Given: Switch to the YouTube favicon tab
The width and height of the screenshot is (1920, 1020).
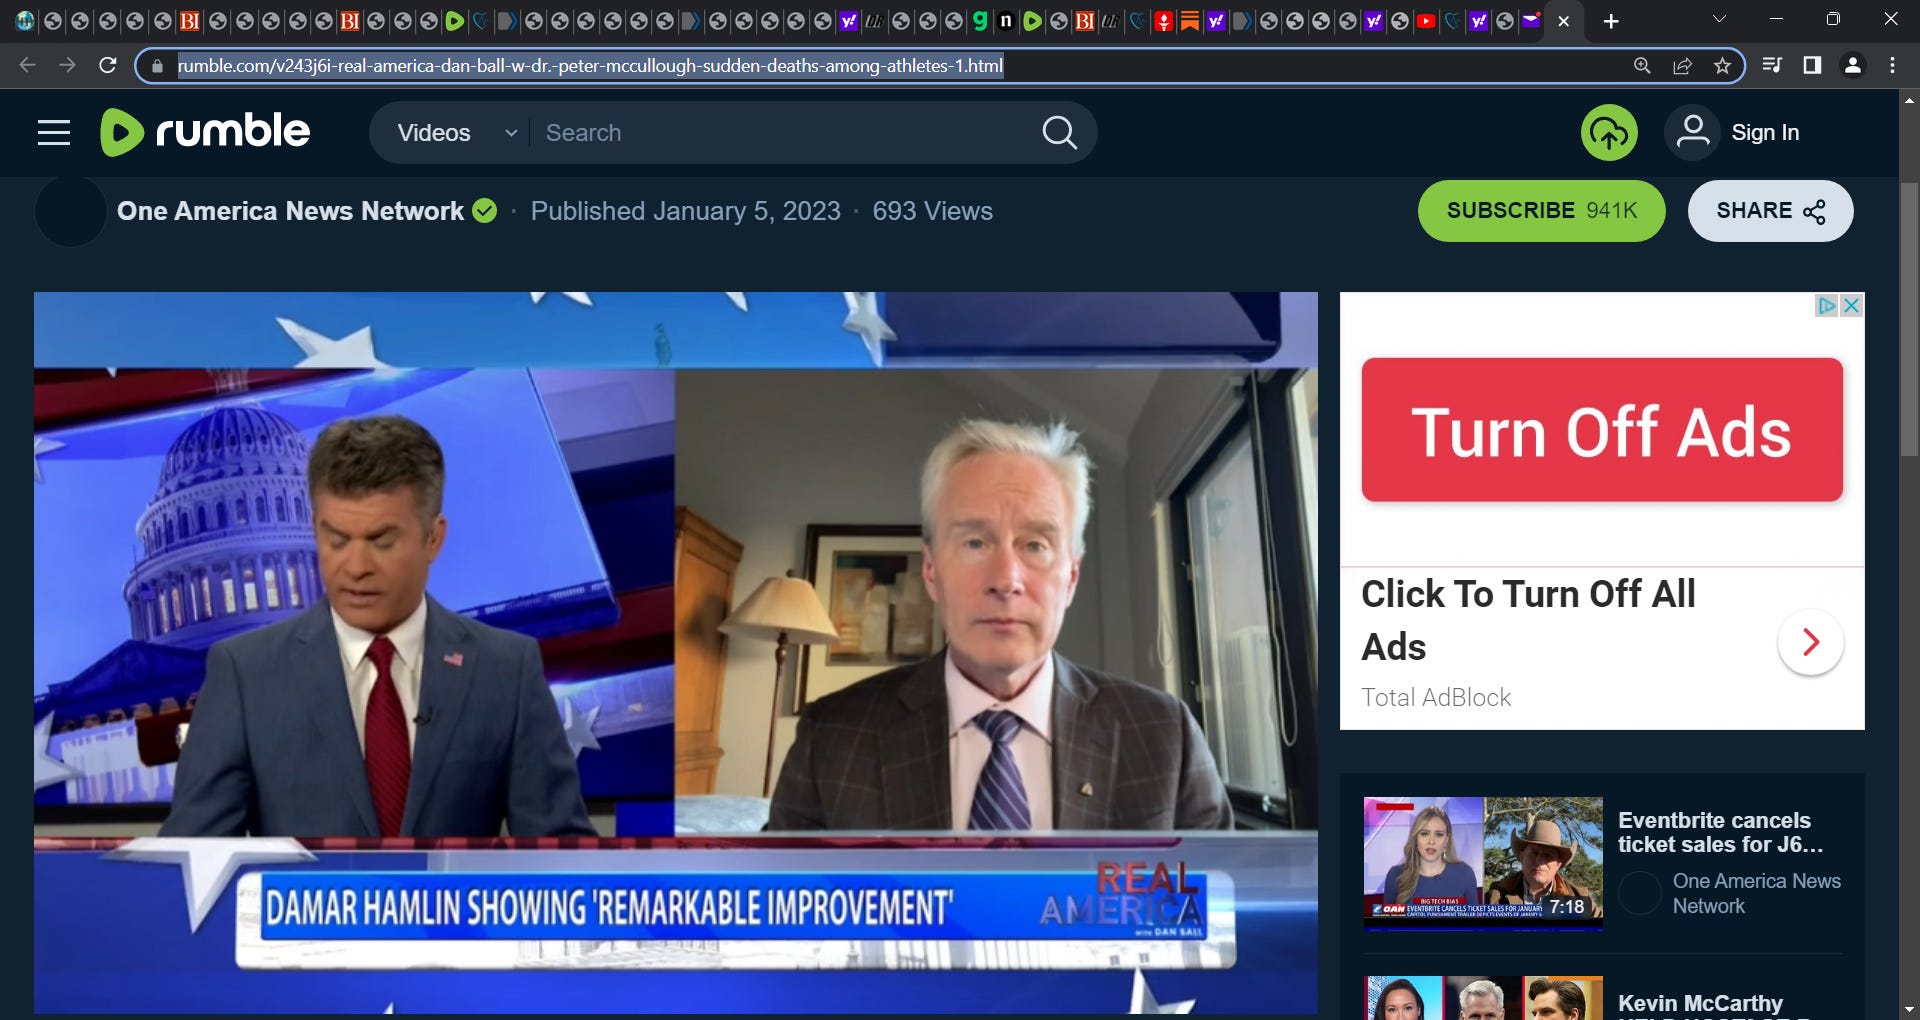Looking at the screenshot, I should pyautogui.click(x=1427, y=20).
